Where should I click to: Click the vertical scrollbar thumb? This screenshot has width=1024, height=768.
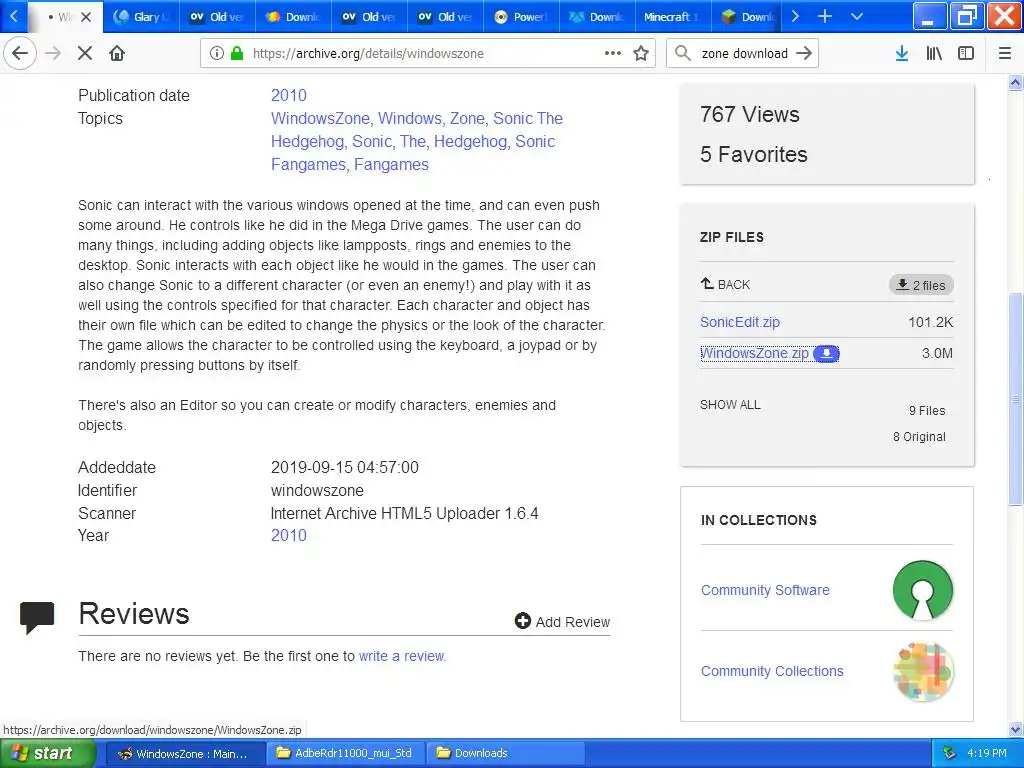click(x=1015, y=398)
